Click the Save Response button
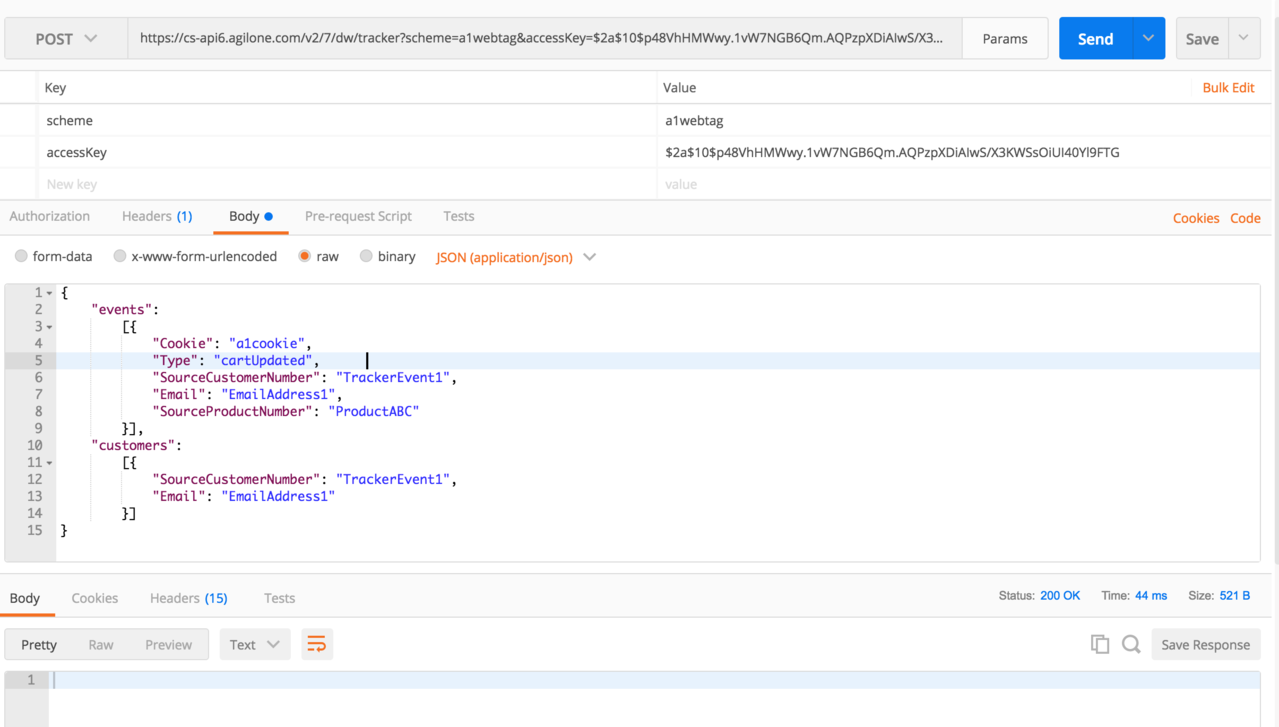Screen dimensions: 1279x727 [x=1205, y=644]
